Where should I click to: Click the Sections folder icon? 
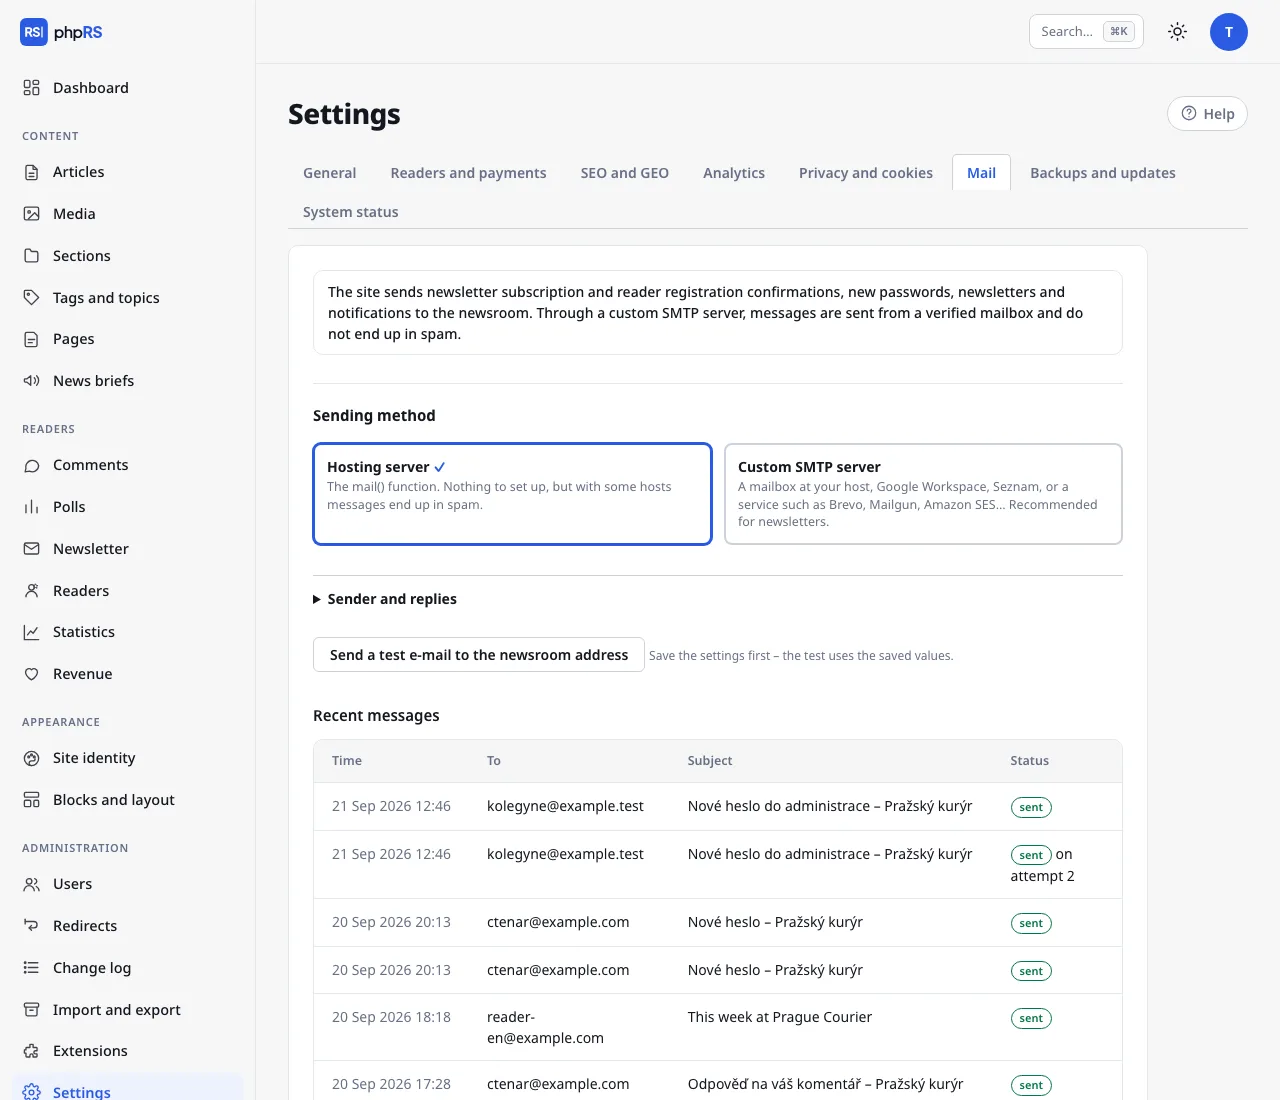(32, 256)
